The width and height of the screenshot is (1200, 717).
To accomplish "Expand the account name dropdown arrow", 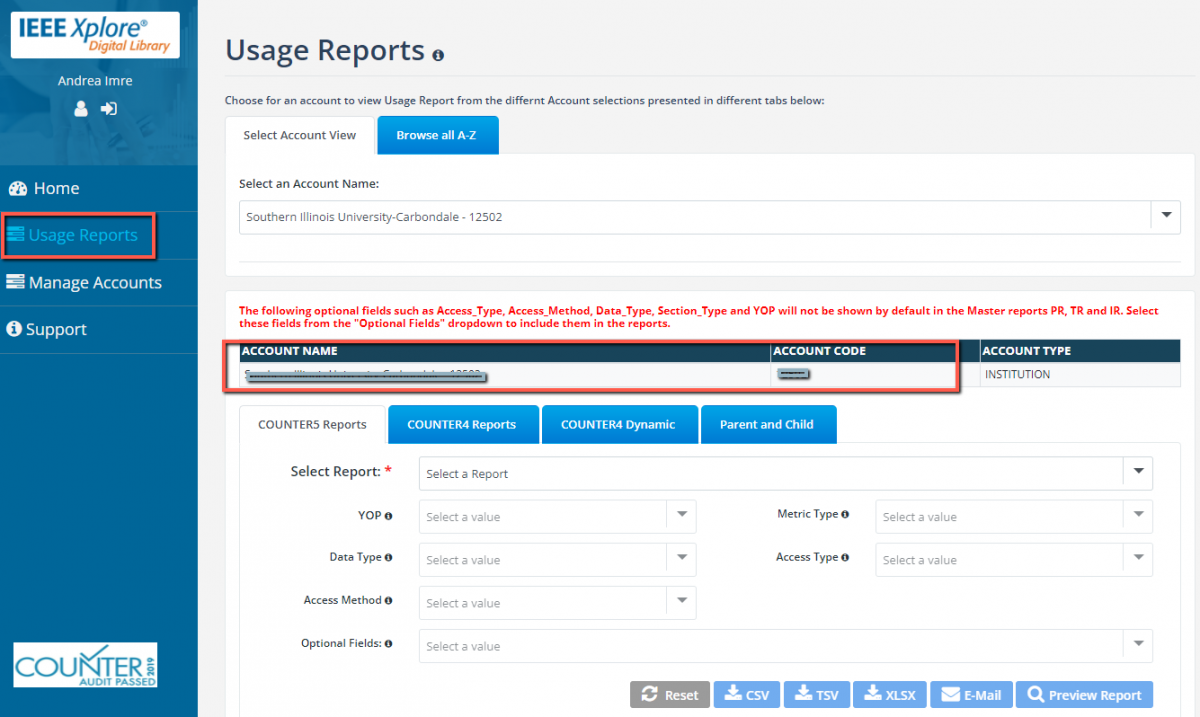I will coord(1166,216).
